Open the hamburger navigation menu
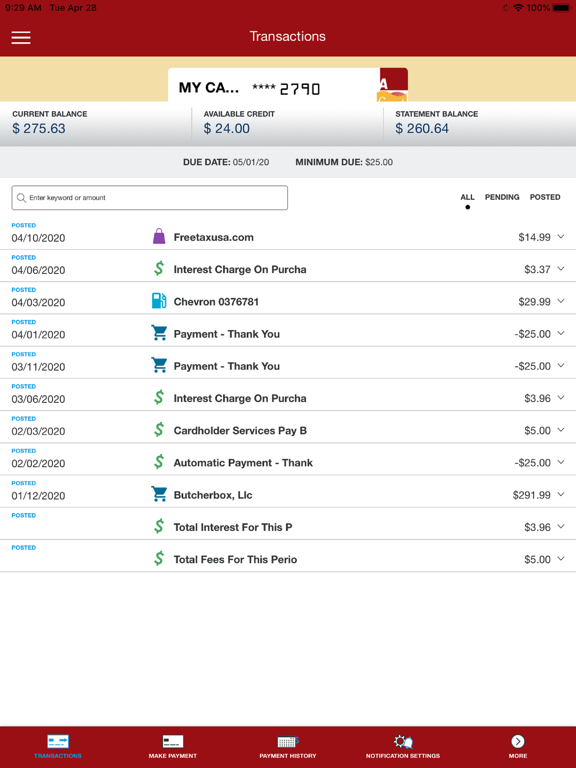 (21, 38)
